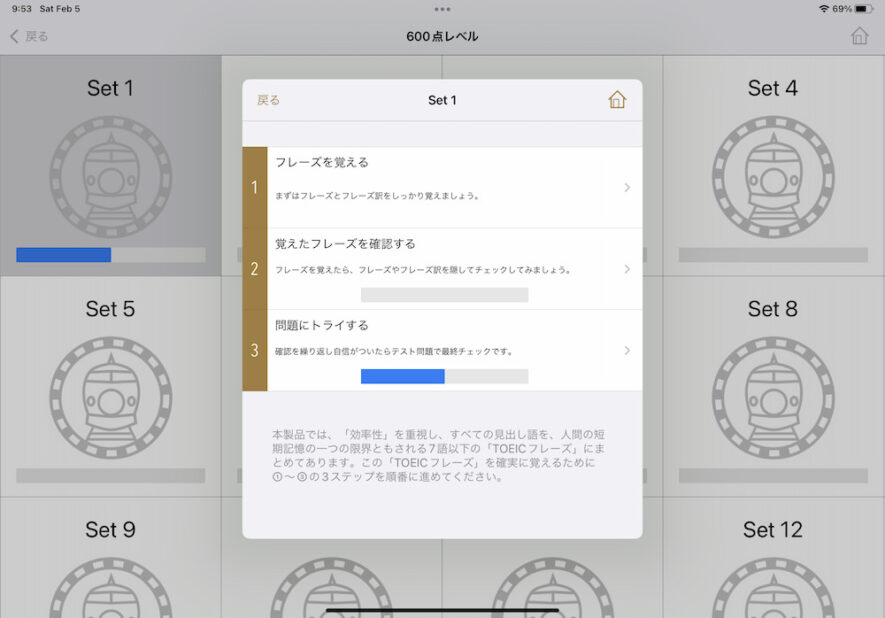
Task: Tap blue progress bar under Set 1 tile
Action: coord(111,255)
